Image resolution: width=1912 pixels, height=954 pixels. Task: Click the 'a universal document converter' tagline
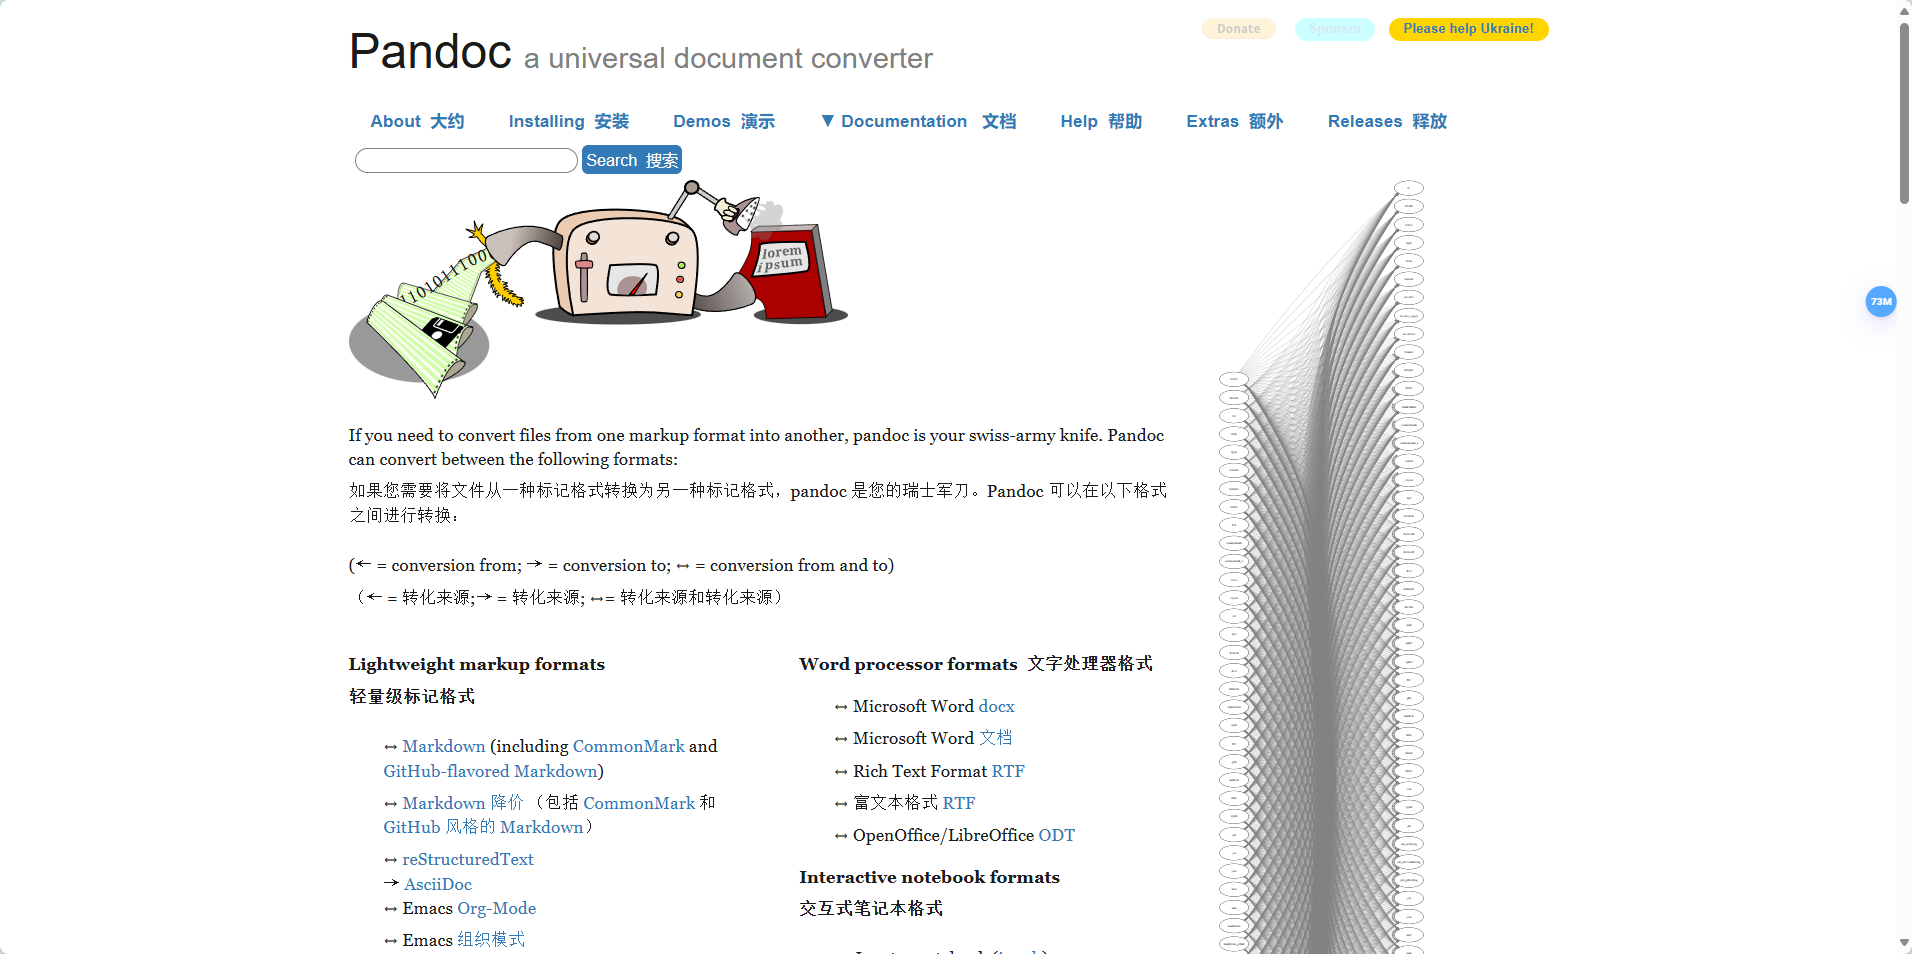coord(728,59)
